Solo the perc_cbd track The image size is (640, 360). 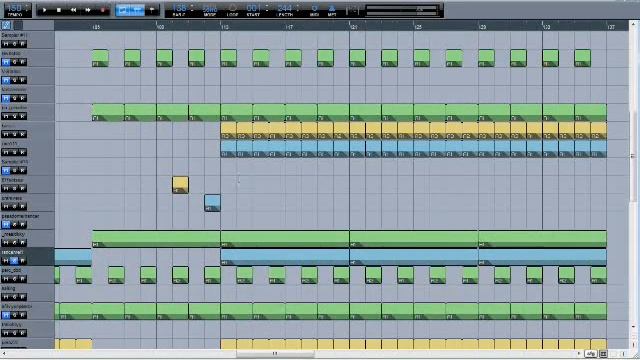14,279
